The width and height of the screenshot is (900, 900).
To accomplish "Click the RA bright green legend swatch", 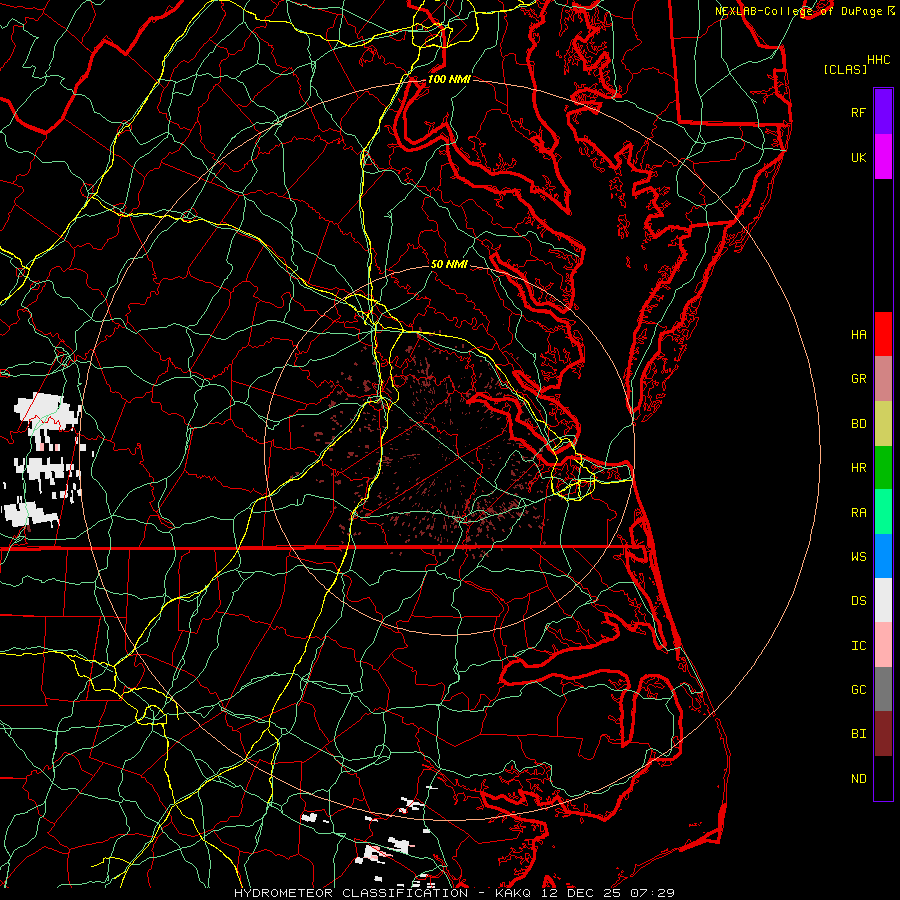I will point(883,512).
